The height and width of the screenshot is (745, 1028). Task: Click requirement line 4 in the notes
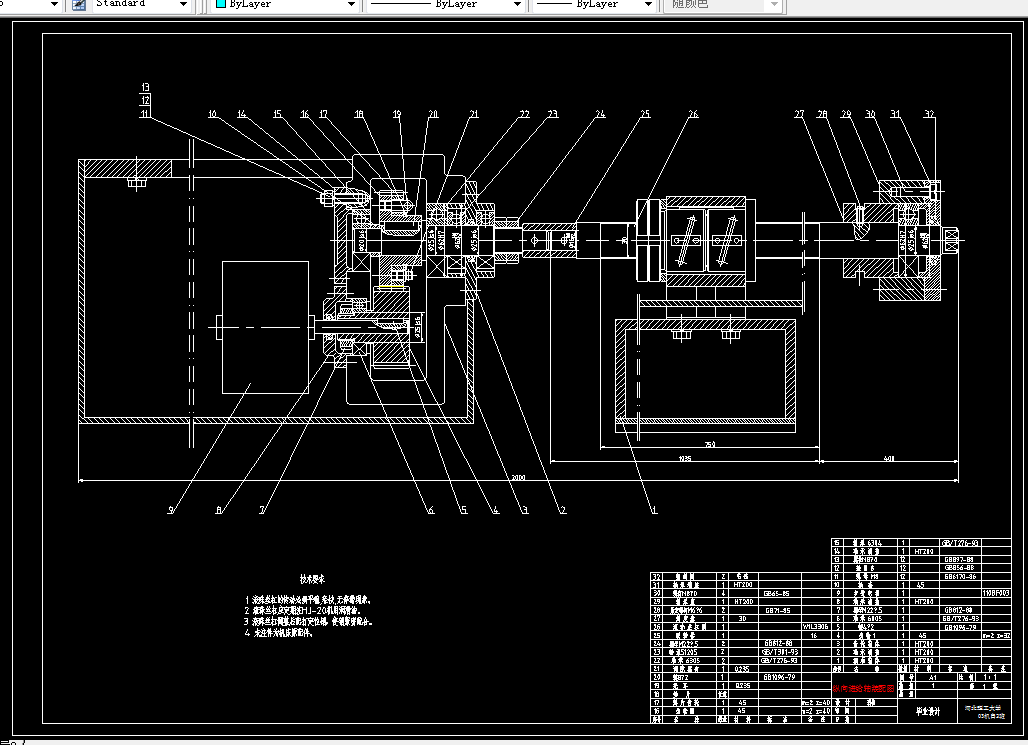279,633
